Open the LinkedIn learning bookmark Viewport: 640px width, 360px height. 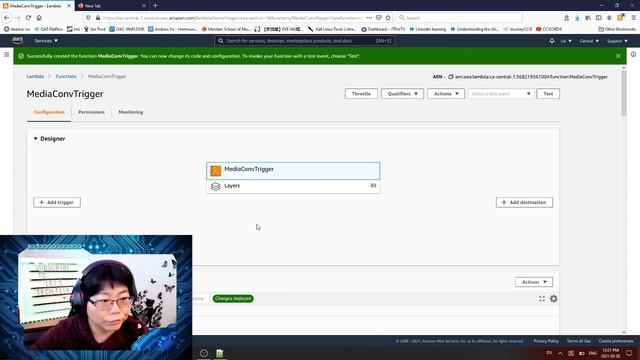click(427, 29)
